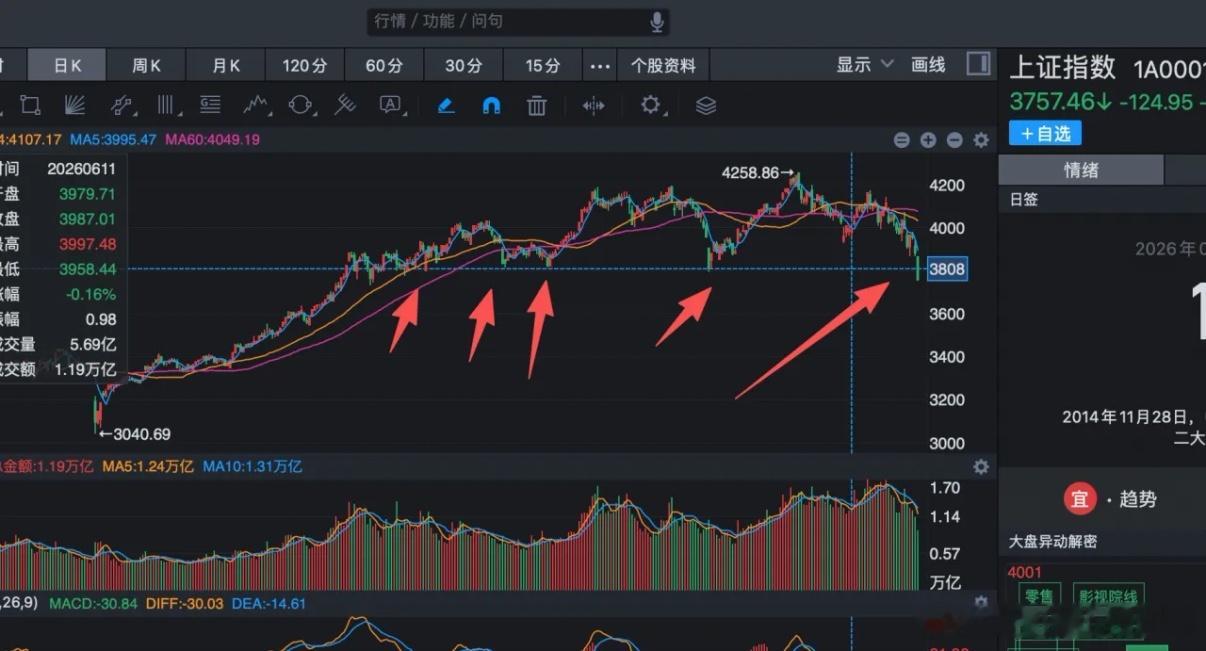Viewport: 1206px width, 651px height.
Task: Expand more timeframes with ellipsis button
Action: coord(600,66)
